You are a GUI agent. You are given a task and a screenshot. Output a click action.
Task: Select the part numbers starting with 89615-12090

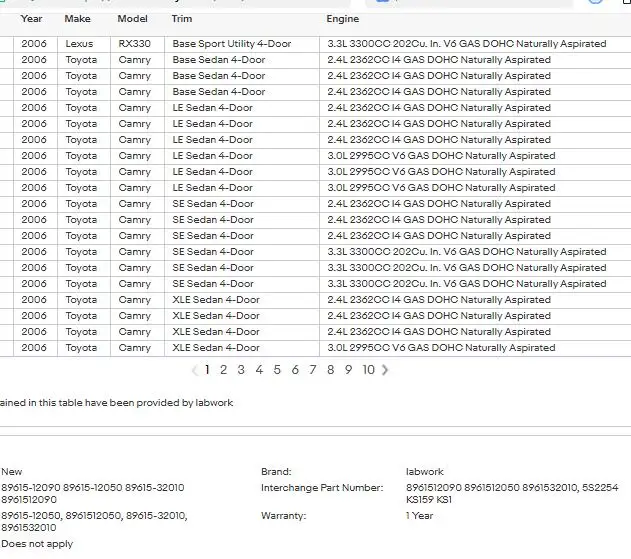click(93, 494)
